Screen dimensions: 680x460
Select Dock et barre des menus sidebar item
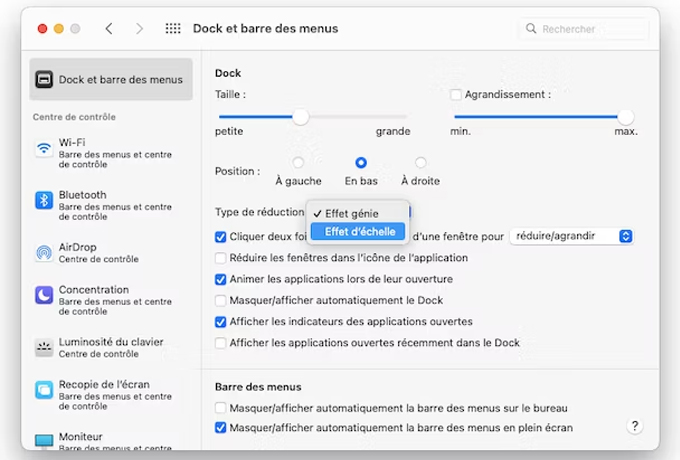click(x=111, y=80)
